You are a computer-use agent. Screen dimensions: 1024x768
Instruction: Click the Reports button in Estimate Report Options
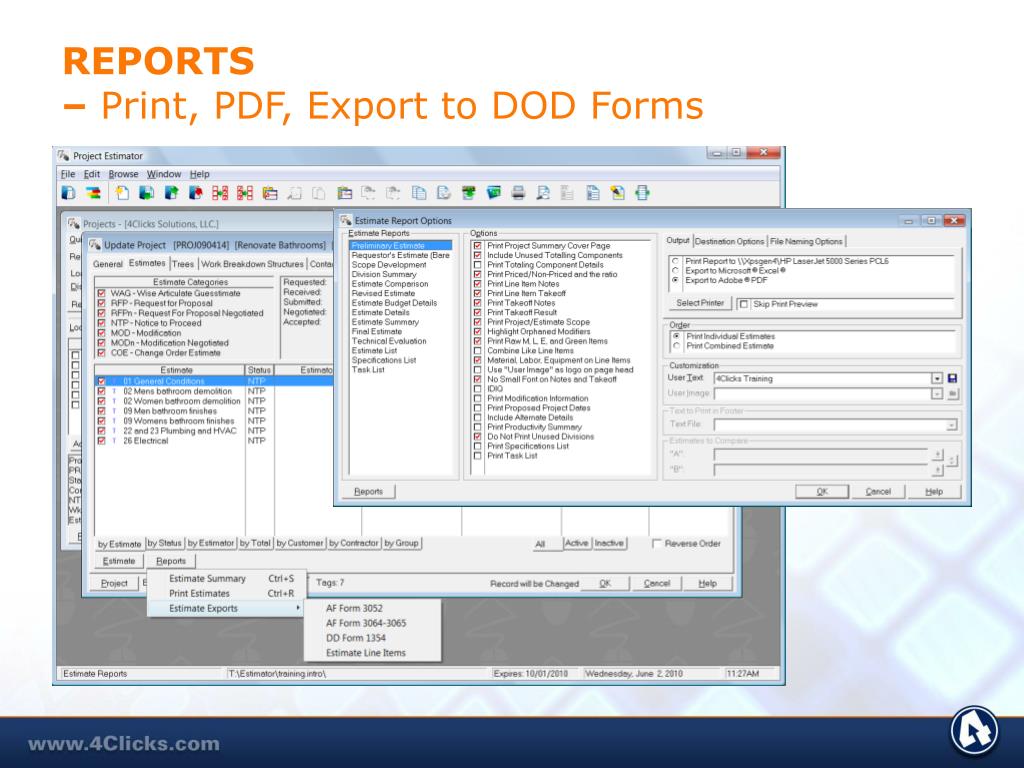pos(368,491)
